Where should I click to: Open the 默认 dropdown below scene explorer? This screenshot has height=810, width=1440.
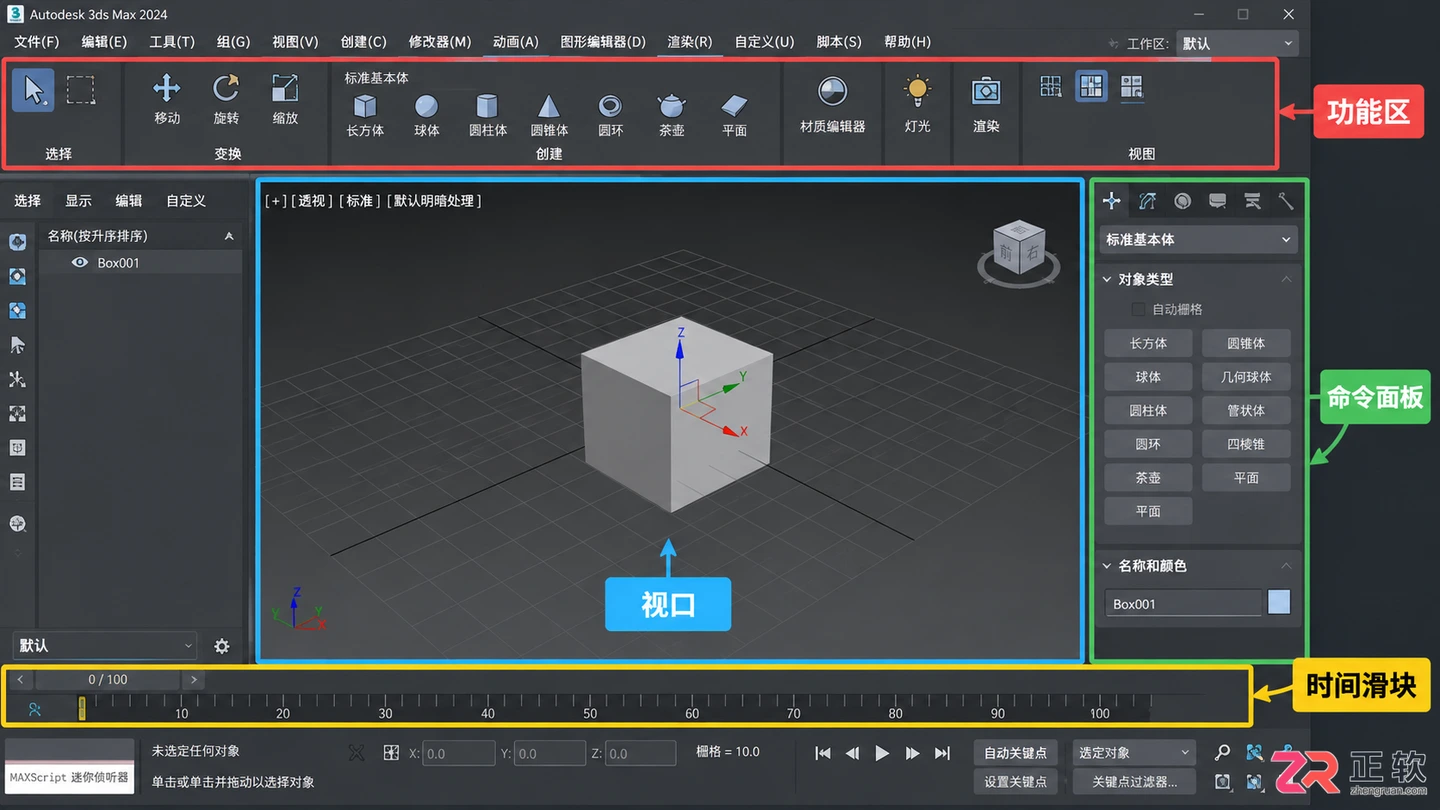pyautogui.click(x=104, y=646)
